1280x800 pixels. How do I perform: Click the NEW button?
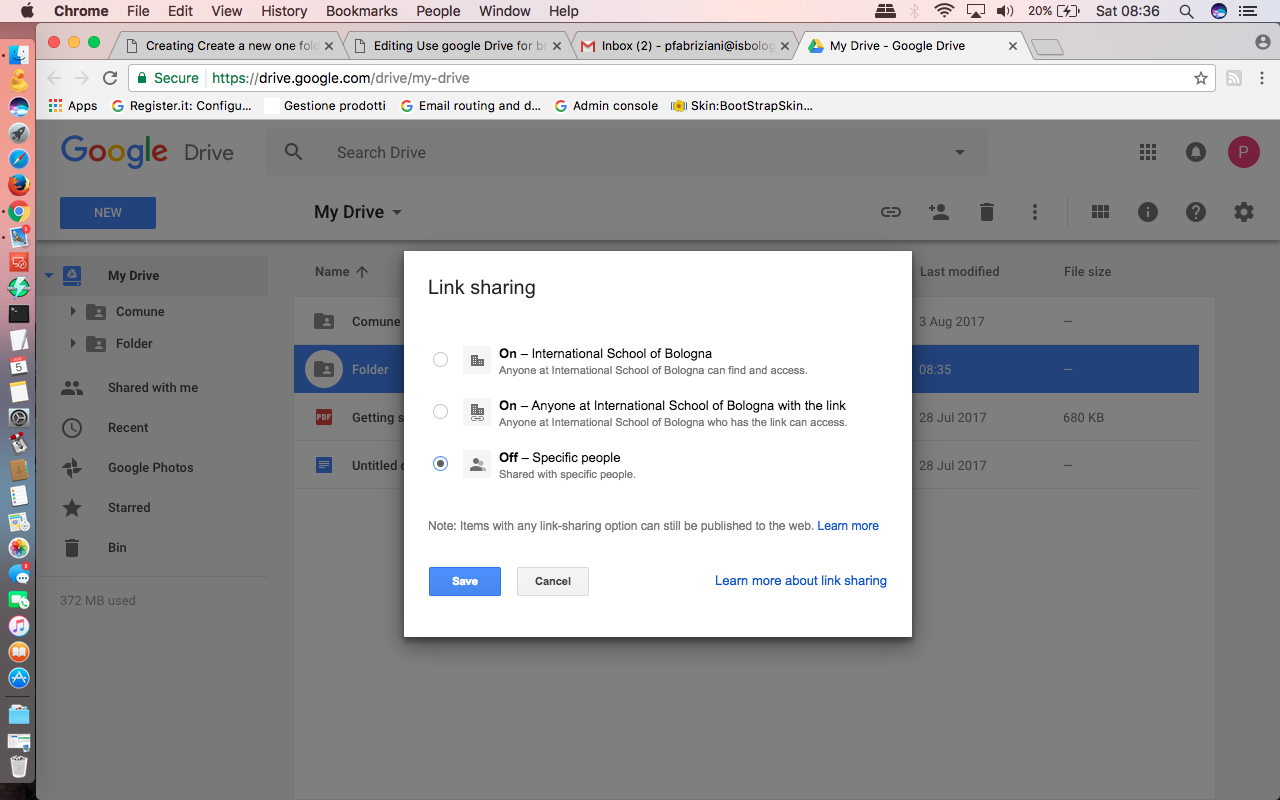pyautogui.click(x=108, y=213)
